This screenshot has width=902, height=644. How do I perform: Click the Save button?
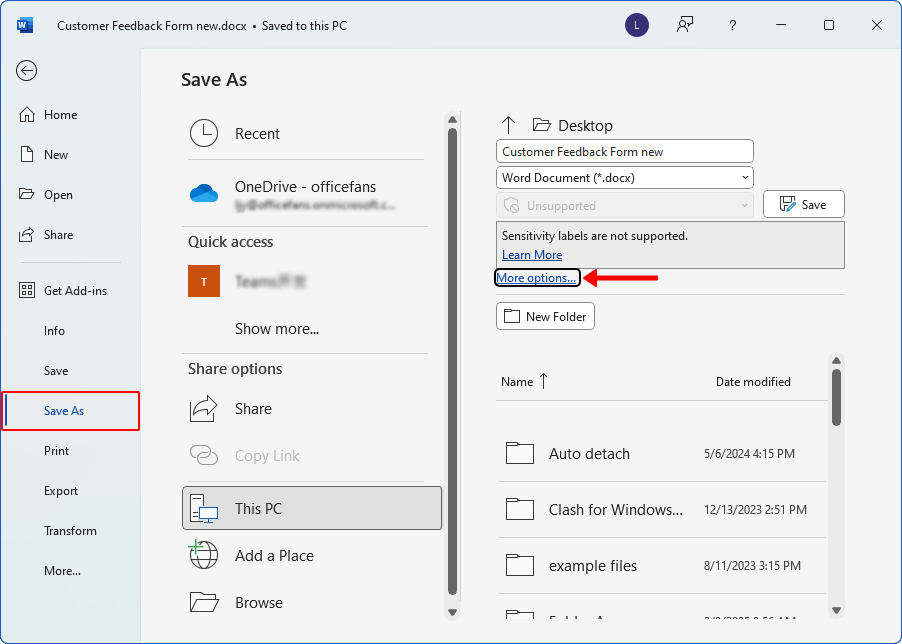(803, 204)
